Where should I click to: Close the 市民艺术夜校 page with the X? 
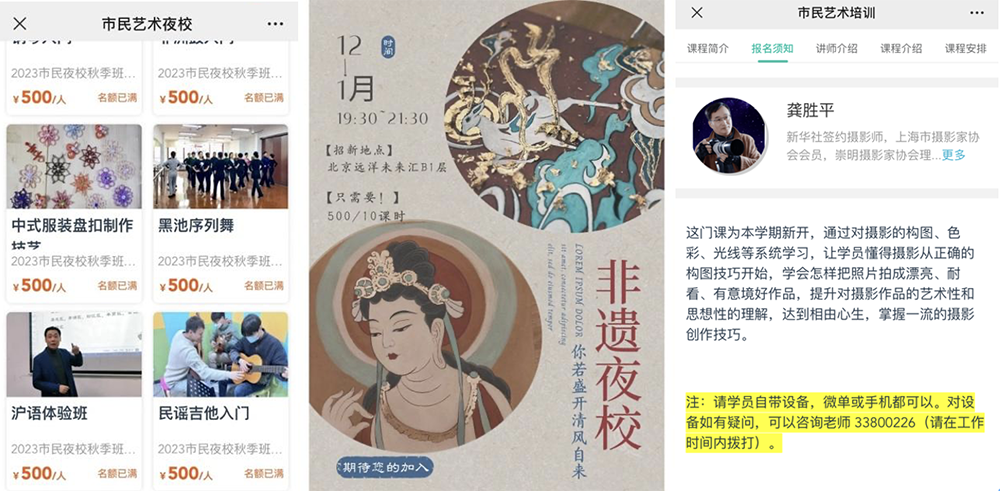point(20,24)
